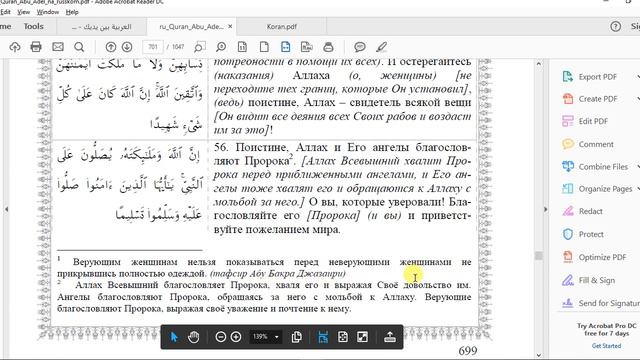The image size is (640, 360).
Task: Choose the arrow selection tool in floating bar
Action: [x=174, y=337]
